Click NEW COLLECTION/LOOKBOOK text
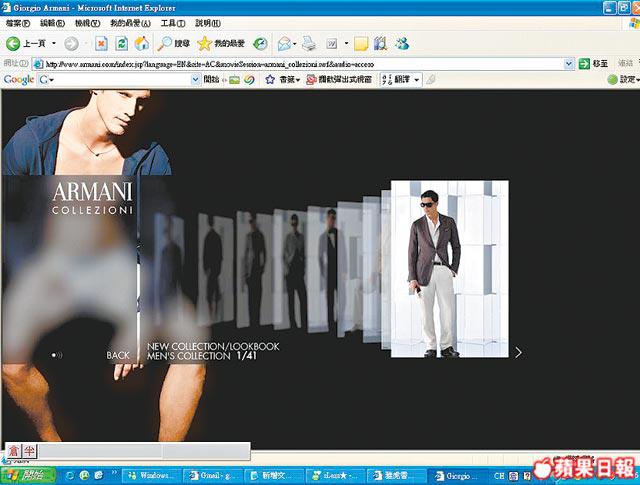Image resolution: width=640 pixels, height=485 pixels. (213, 346)
